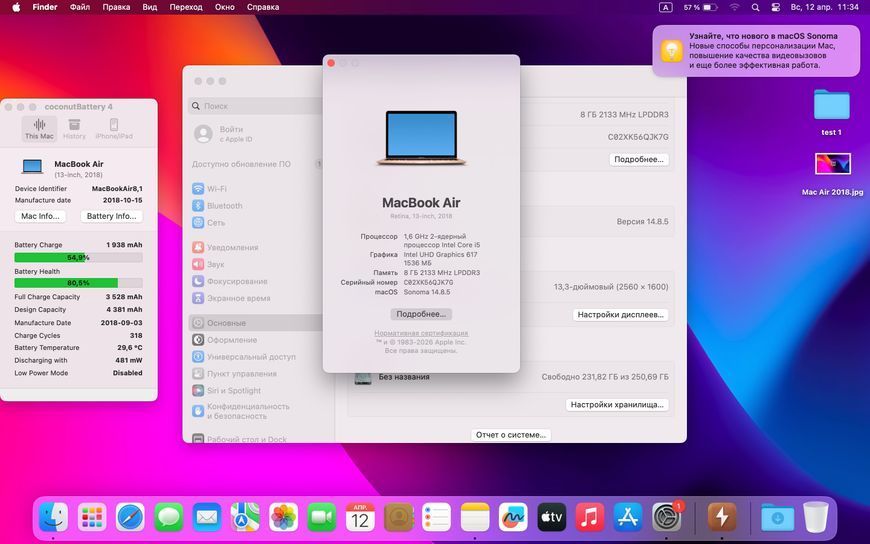
Task: Click the Battery Charge progress bar
Action: click(x=78, y=258)
